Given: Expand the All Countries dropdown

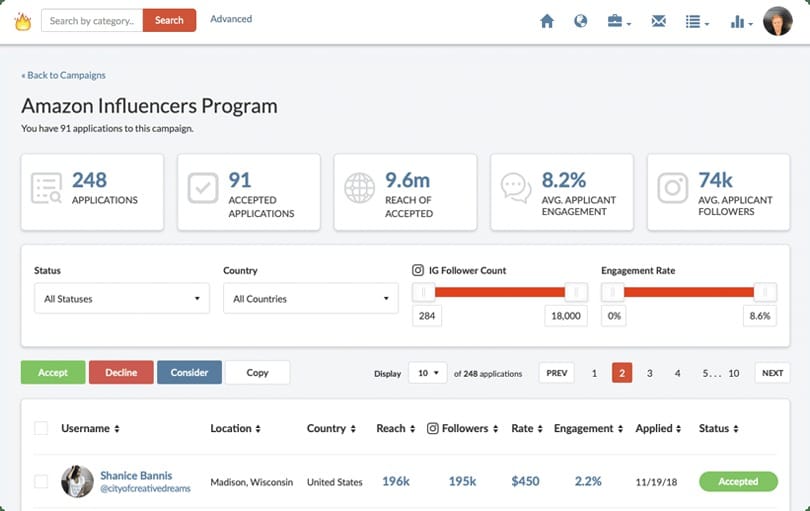Looking at the screenshot, I should [x=310, y=299].
